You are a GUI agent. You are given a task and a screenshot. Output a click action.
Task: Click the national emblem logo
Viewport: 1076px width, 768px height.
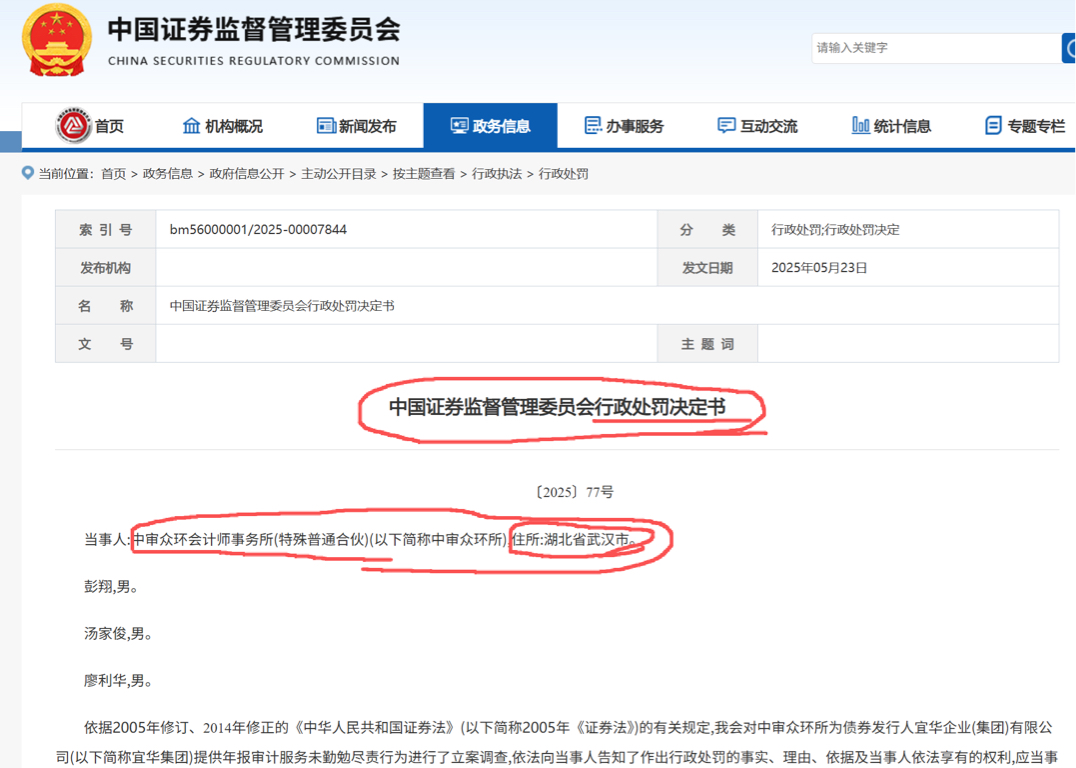[x=57, y=40]
